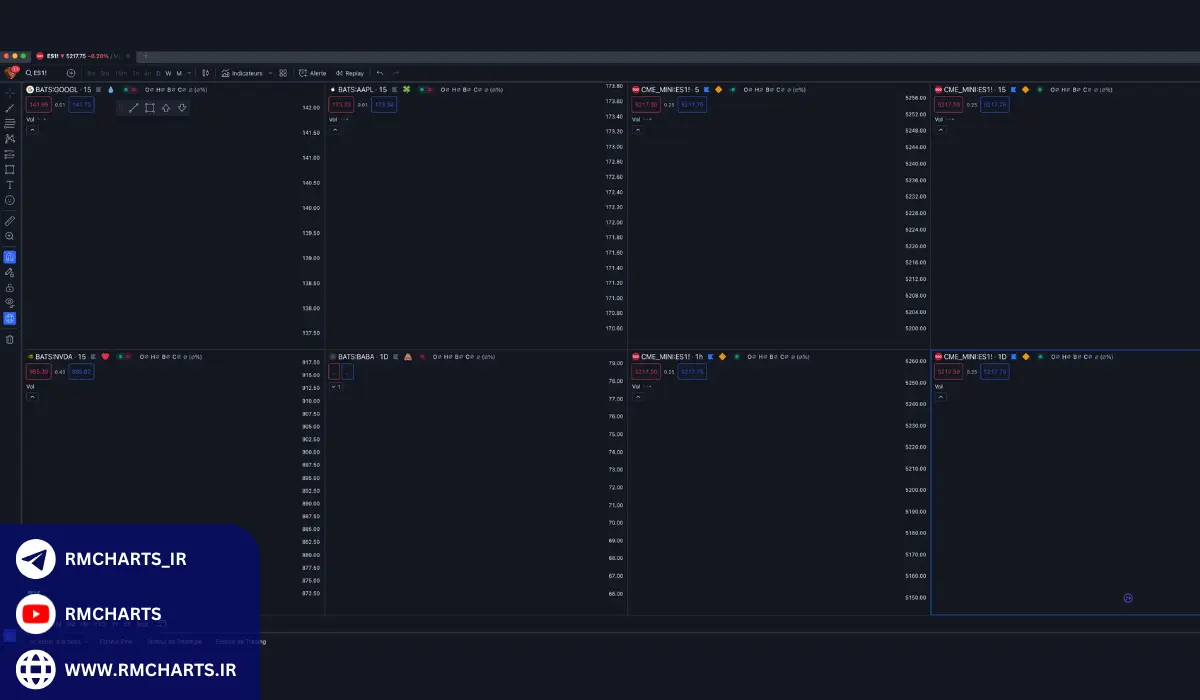Select the Trend Line drawing tool in sidebar
This screenshot has height=700, width=1200.
(x=10, y=107)
